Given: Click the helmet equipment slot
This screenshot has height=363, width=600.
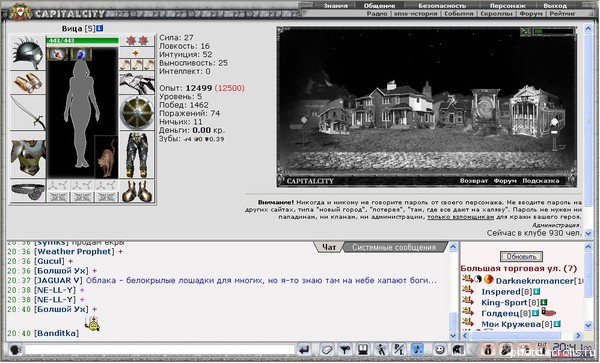Looking at the screenshot, I should click(x=27, y=53).
